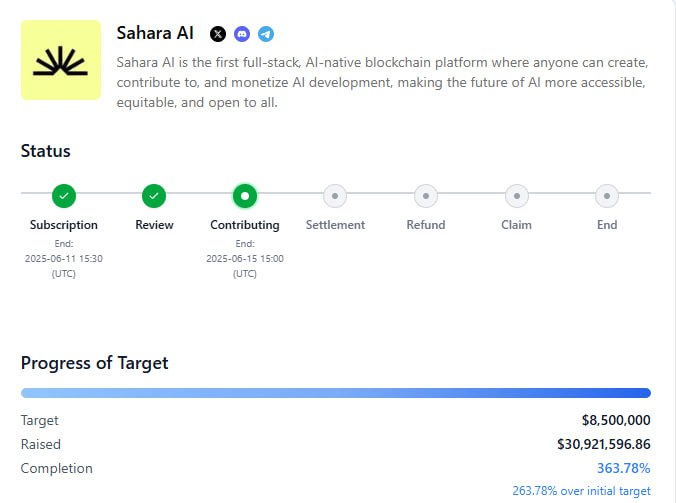
Task: Click the Claim step marker
Action: coord(516,196)
